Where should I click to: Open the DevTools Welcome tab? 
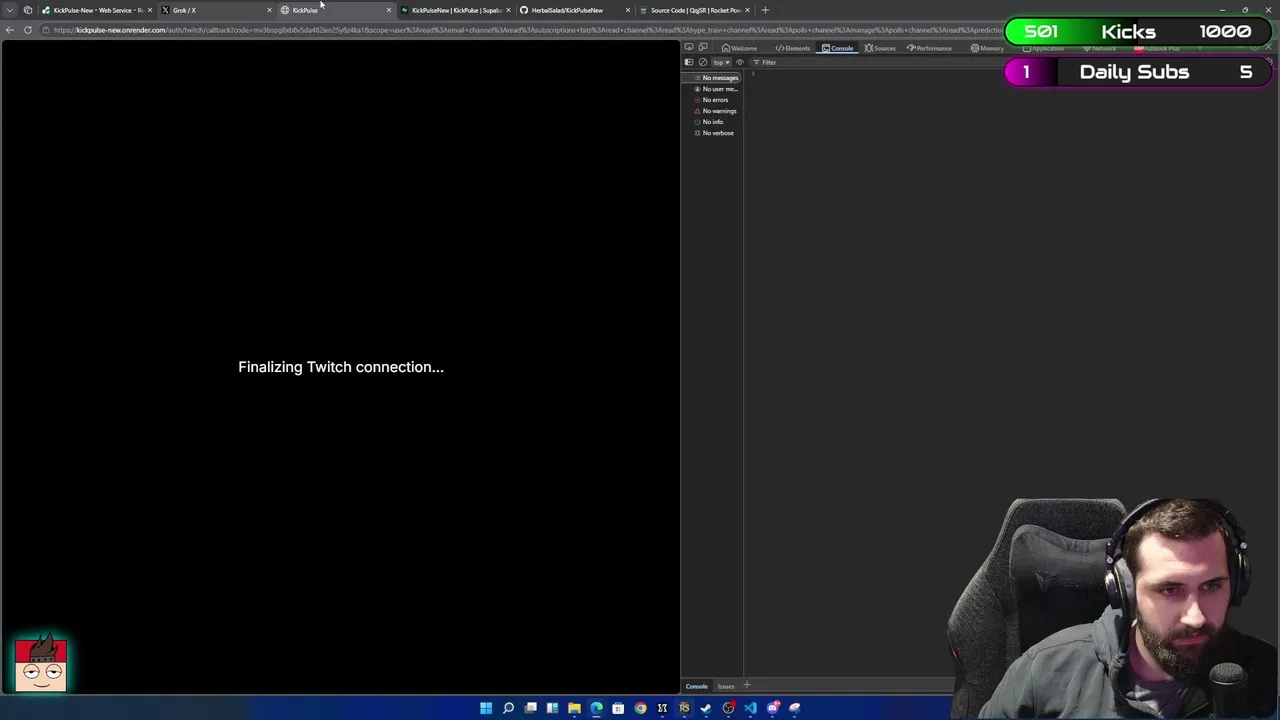click(740, 48)
